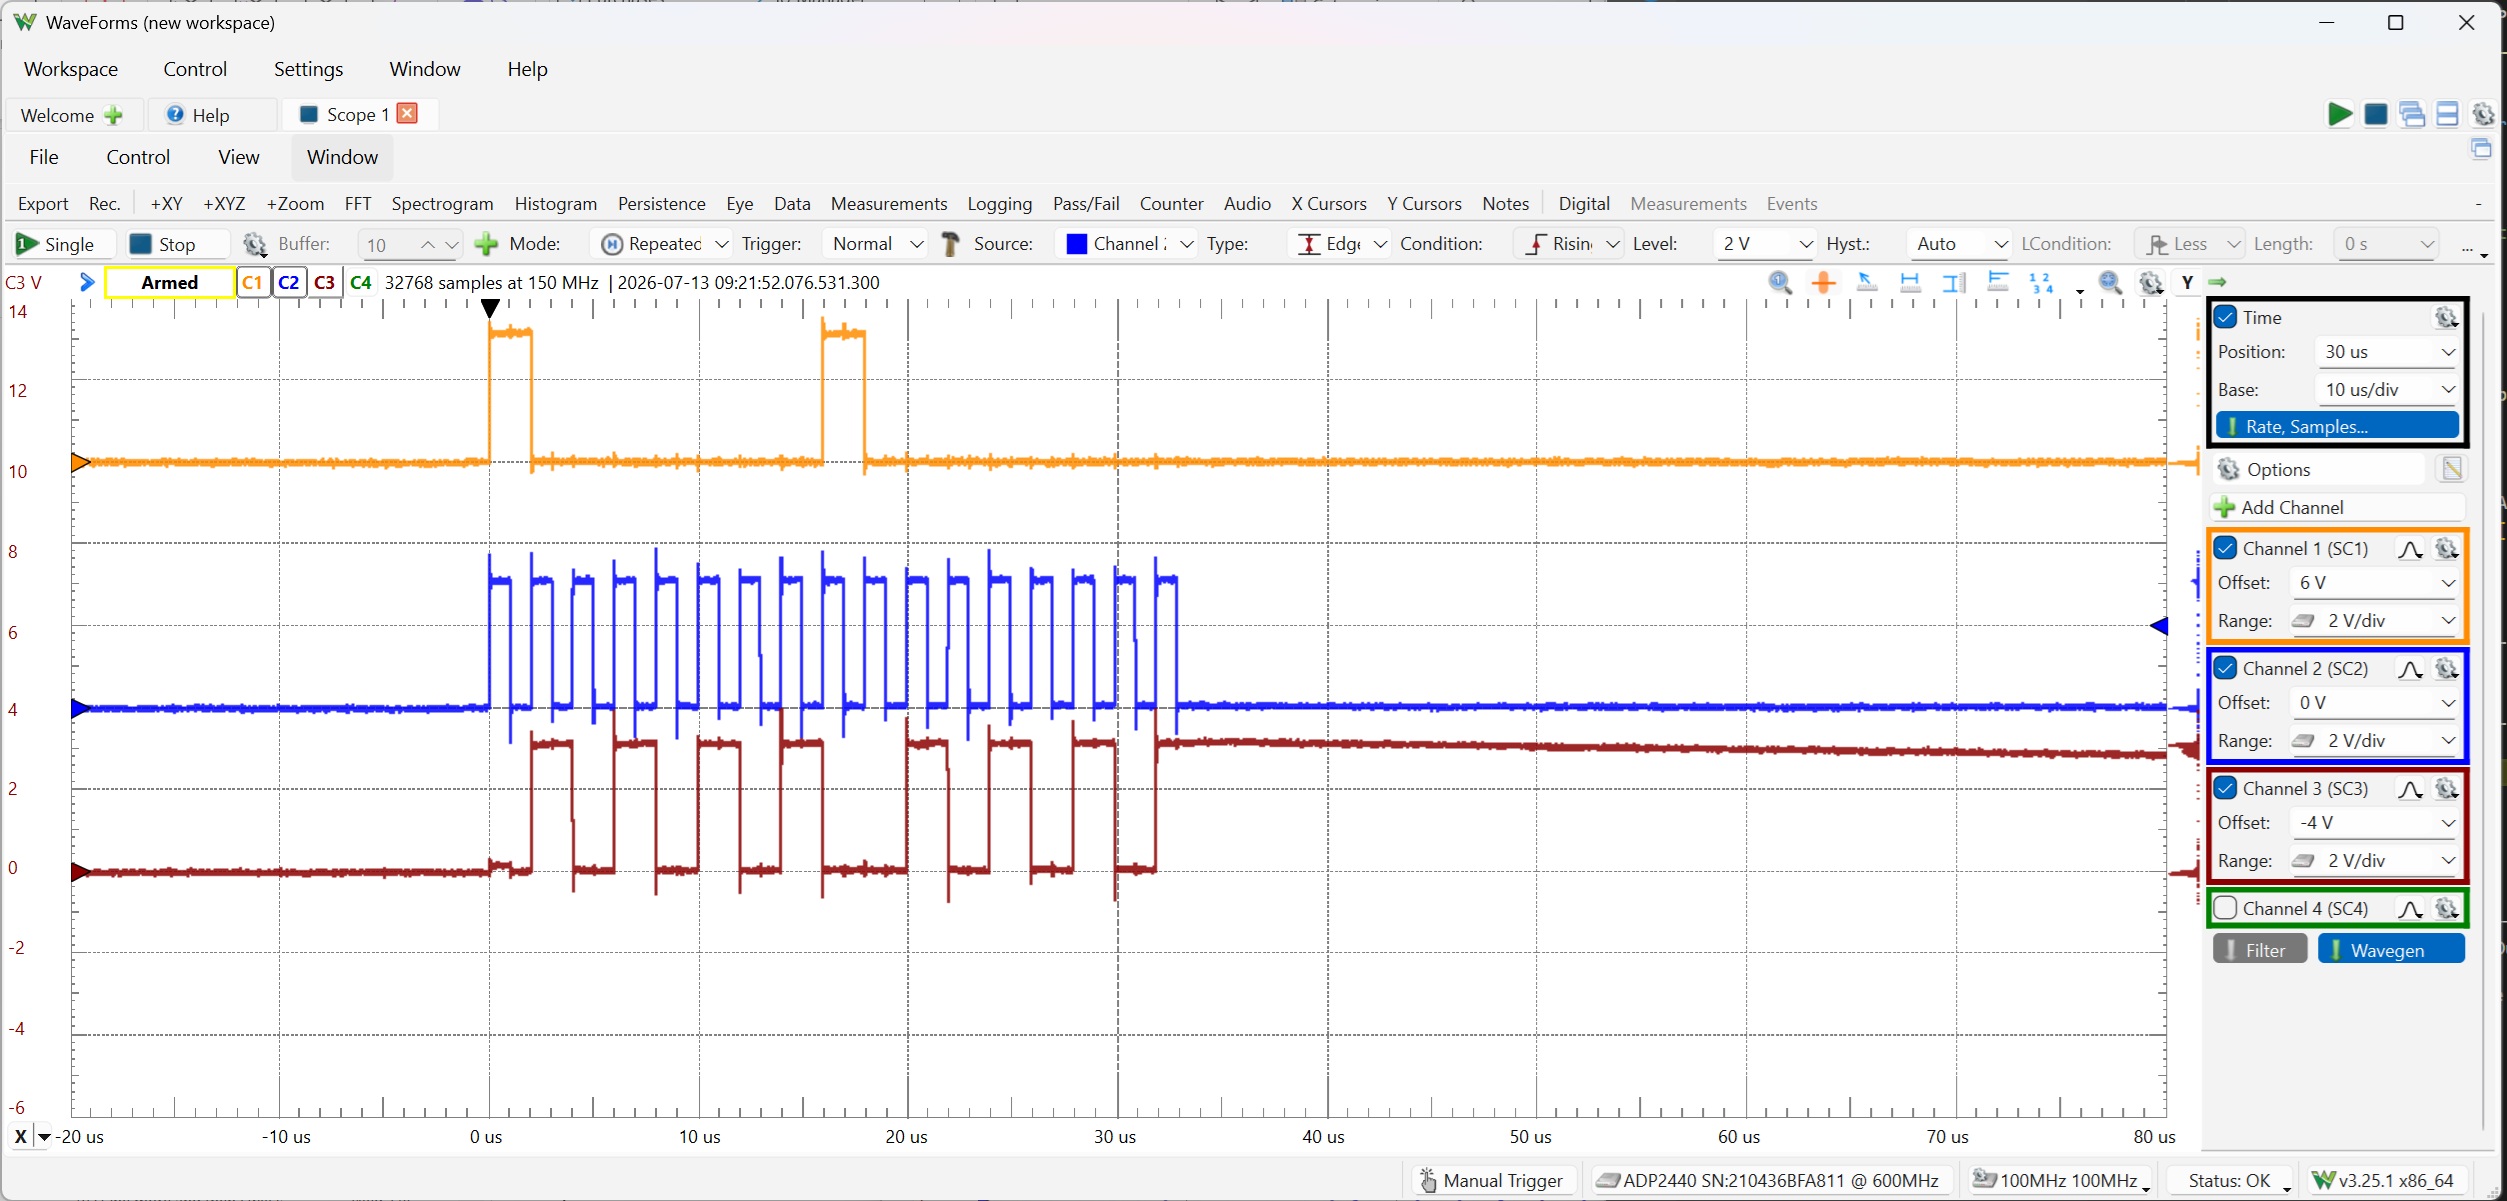2507x1201 pixels.
Task: Open the Workspace menu
Action: 71,69
